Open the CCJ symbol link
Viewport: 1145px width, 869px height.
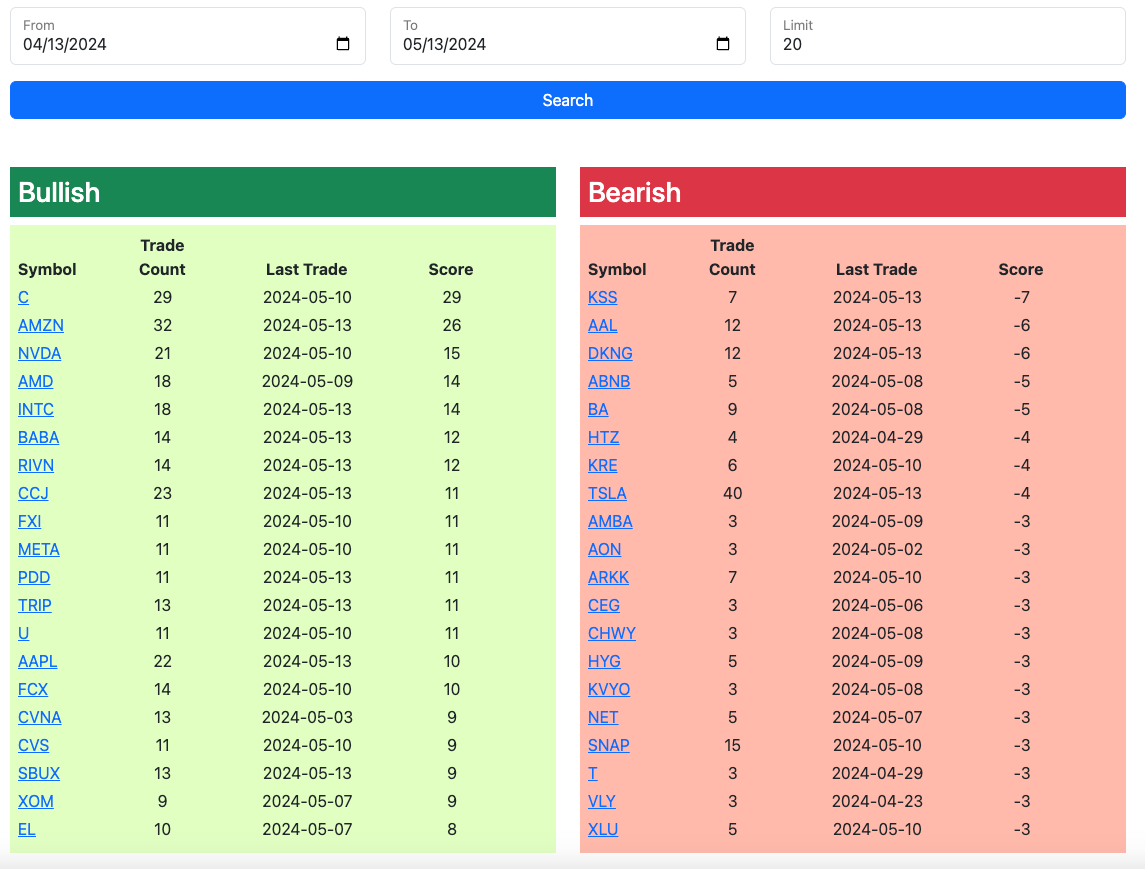(34, 494)
